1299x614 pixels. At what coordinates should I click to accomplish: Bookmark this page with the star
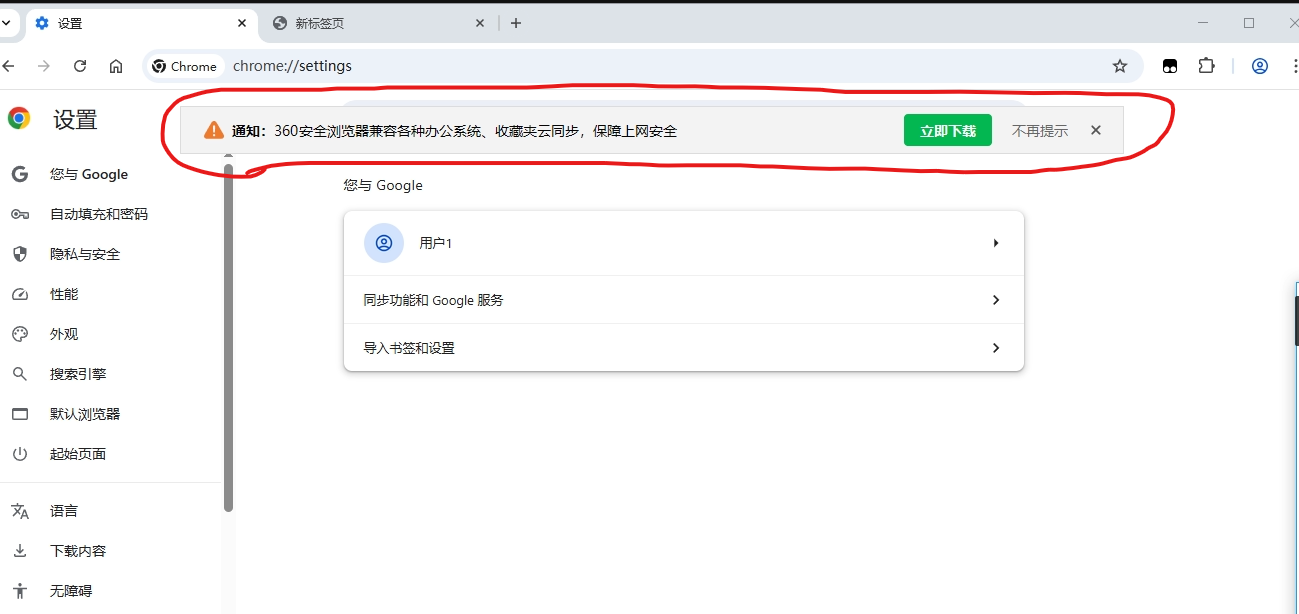[1120, 66]
